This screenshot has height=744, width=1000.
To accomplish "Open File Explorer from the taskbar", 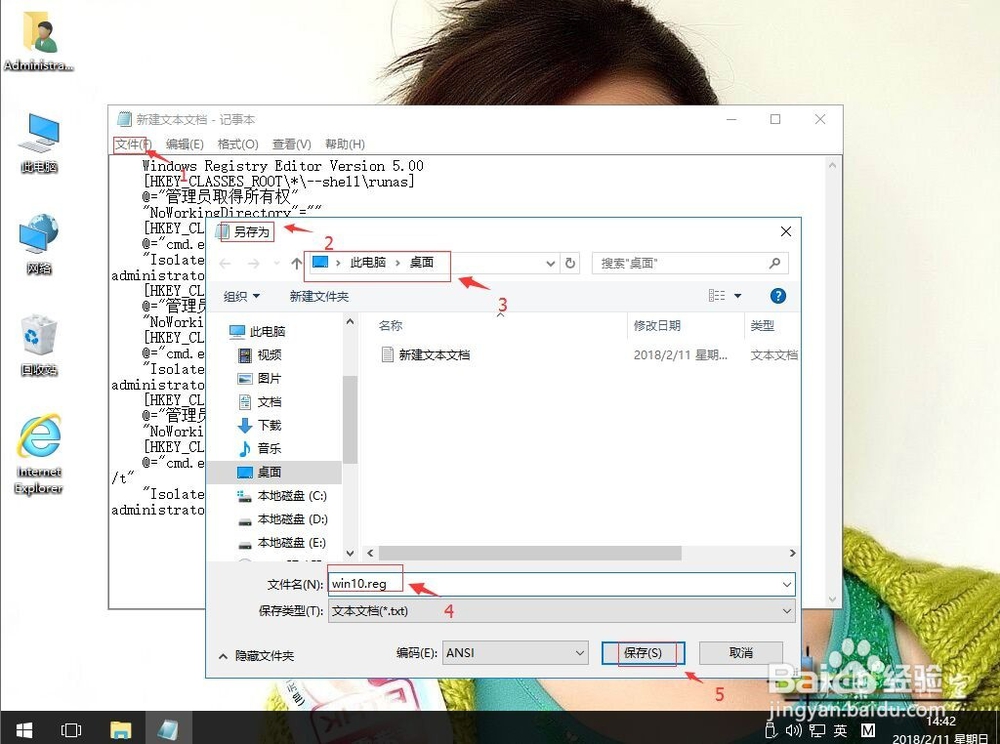I will pos(121,729).
